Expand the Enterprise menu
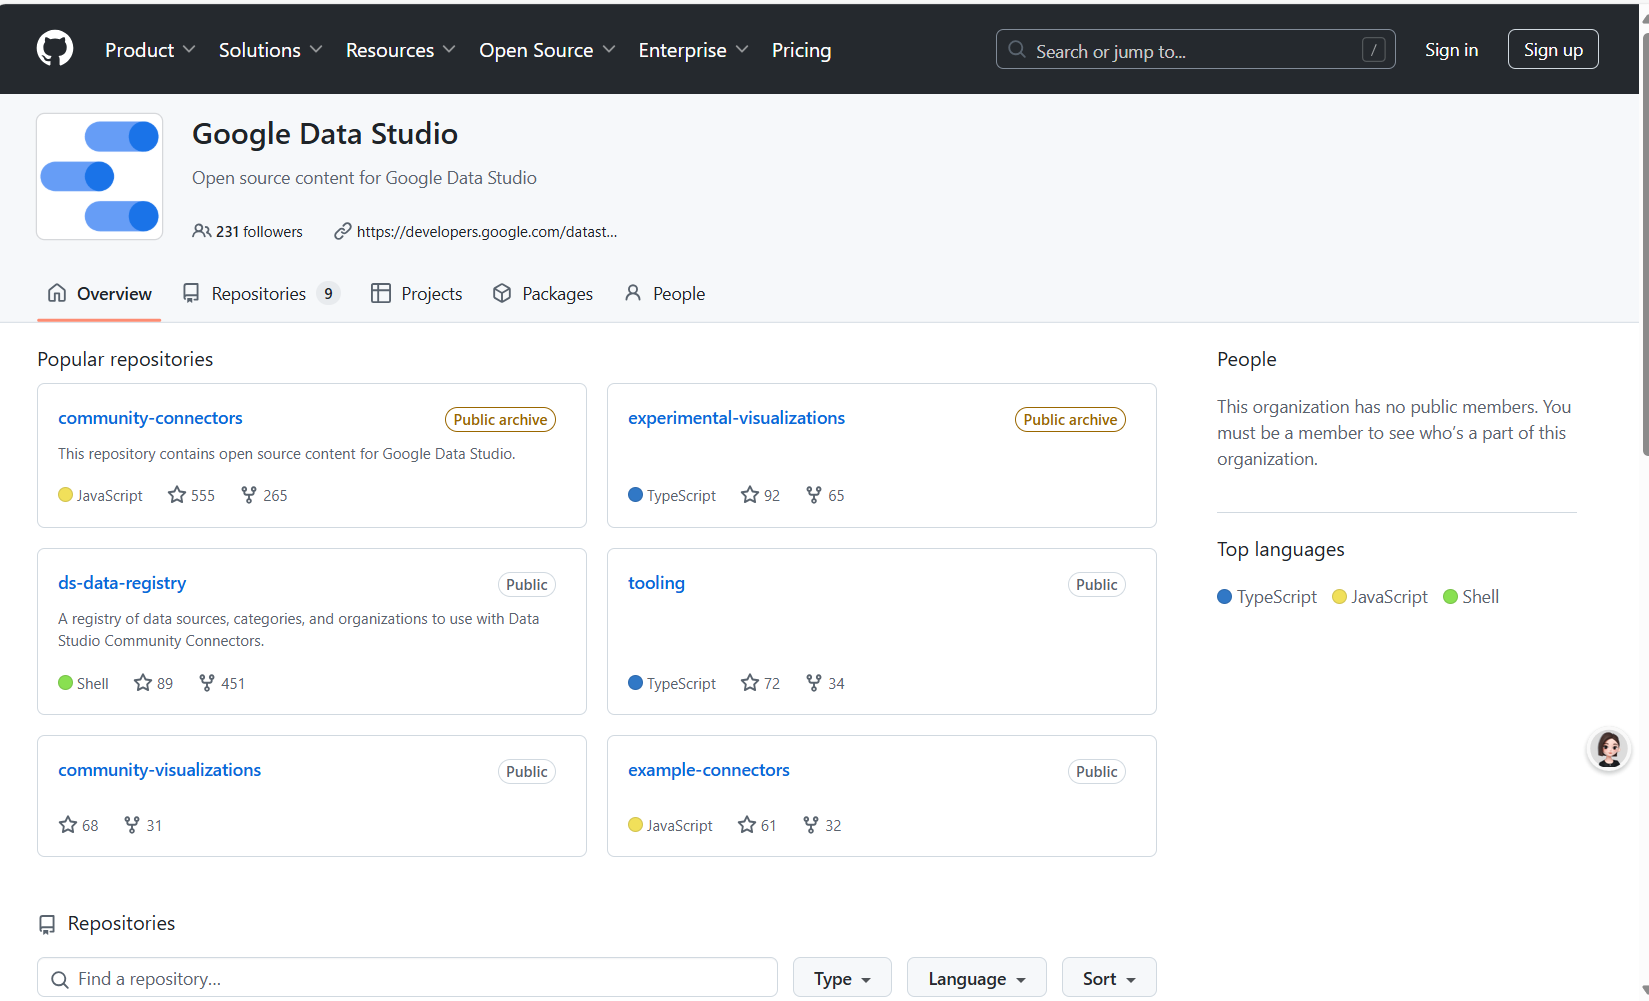Image resolution: width=1649 pixels, height=1001 pixels. pyautogui.click(x=693, y=50)
